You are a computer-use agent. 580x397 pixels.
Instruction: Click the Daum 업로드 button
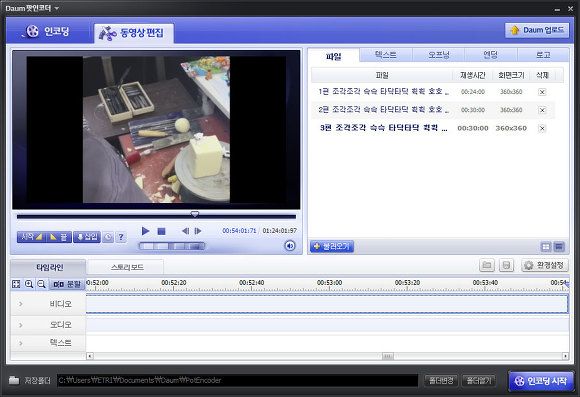[x=537, y=30]
